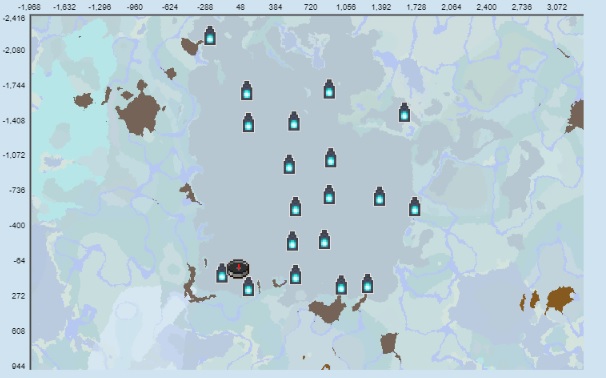The height and width of the screenshot is (378, 606).
Task: Select the lantern below the upper-left one
Action: pyautogui.click(x=248, y=123)
